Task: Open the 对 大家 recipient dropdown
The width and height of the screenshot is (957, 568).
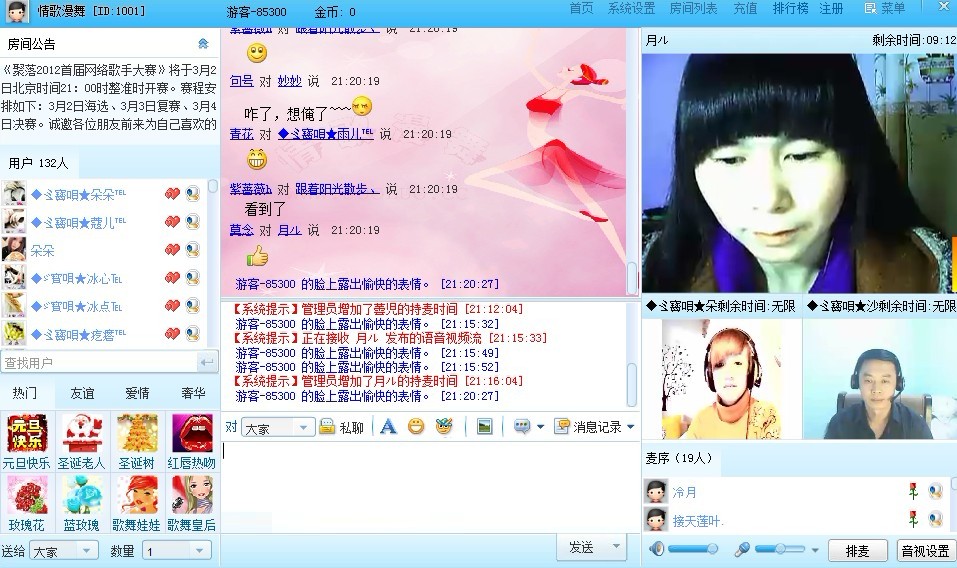Action: point(278,428)
